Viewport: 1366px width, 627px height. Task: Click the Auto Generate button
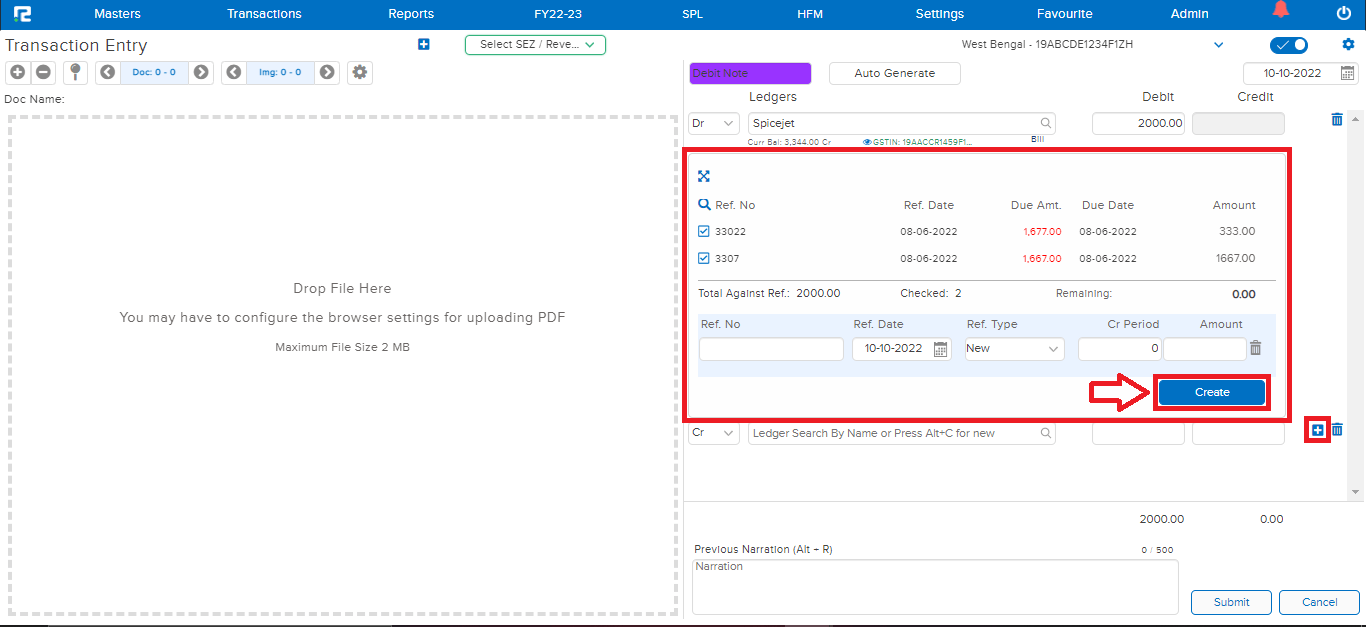894,73
